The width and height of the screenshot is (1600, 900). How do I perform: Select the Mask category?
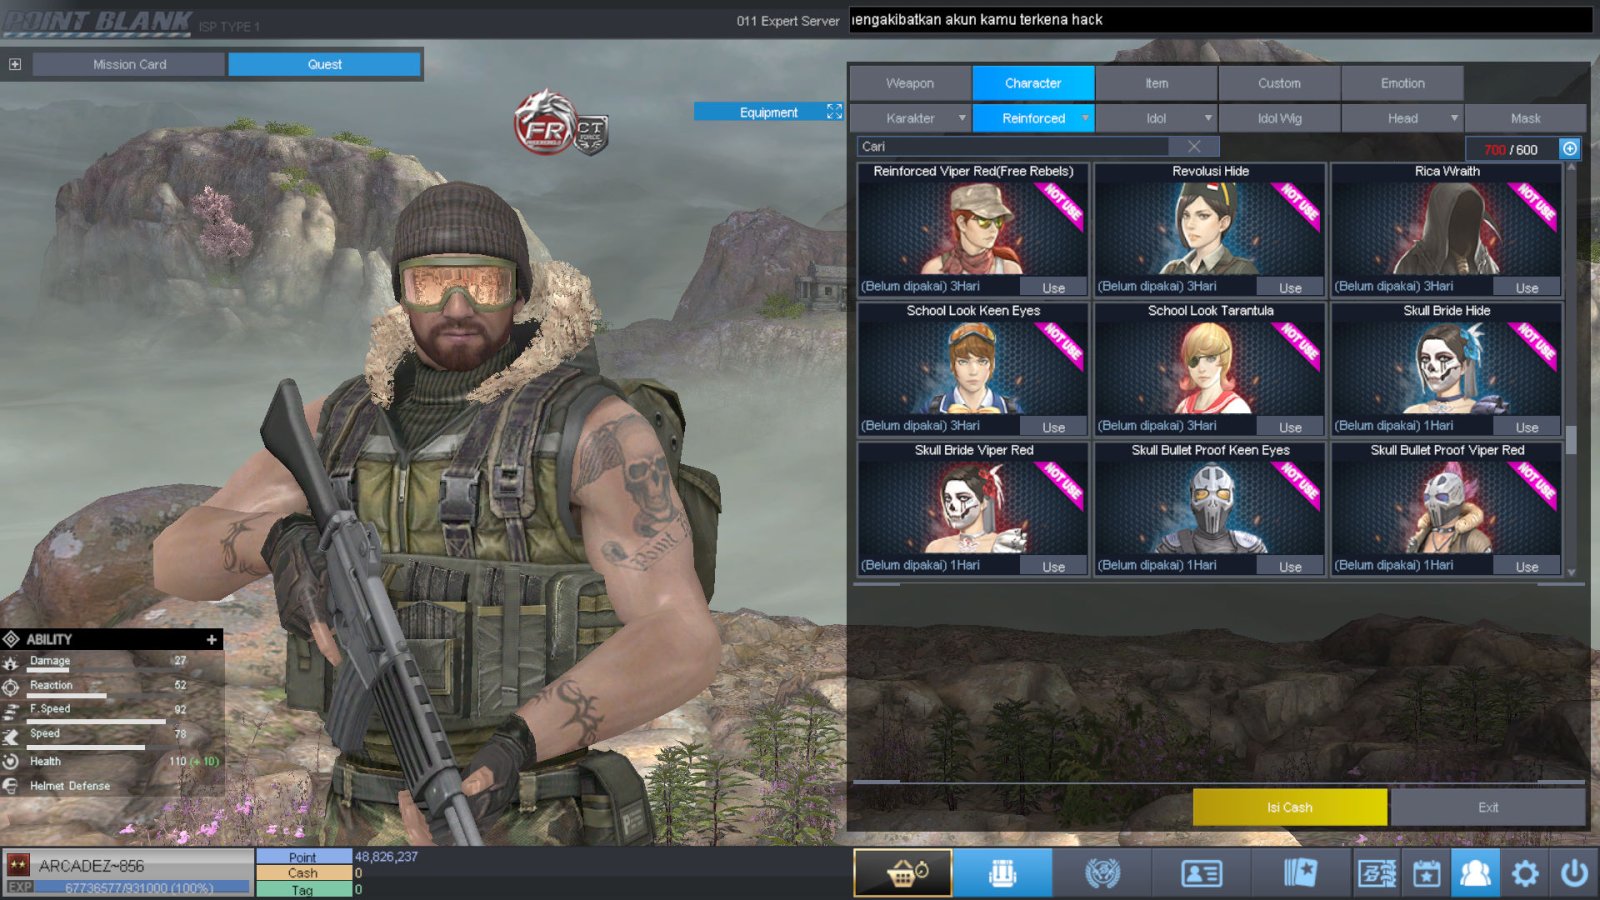tap(1526, 118)
